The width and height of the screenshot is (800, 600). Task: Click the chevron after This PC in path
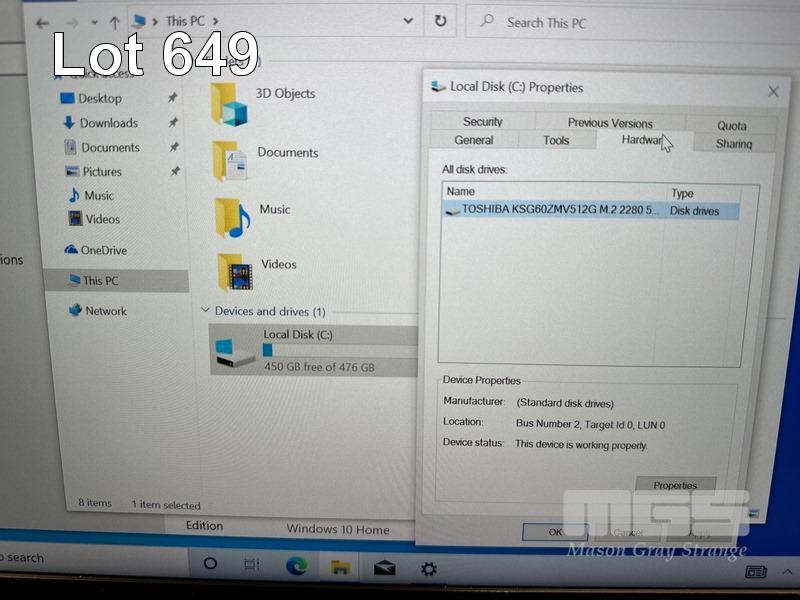click(216, 21)
